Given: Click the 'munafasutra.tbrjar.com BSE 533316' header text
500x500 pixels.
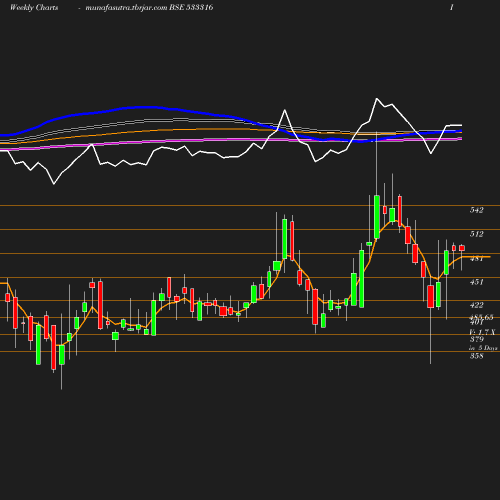Looking at the screenshot, I should point(149,8).
